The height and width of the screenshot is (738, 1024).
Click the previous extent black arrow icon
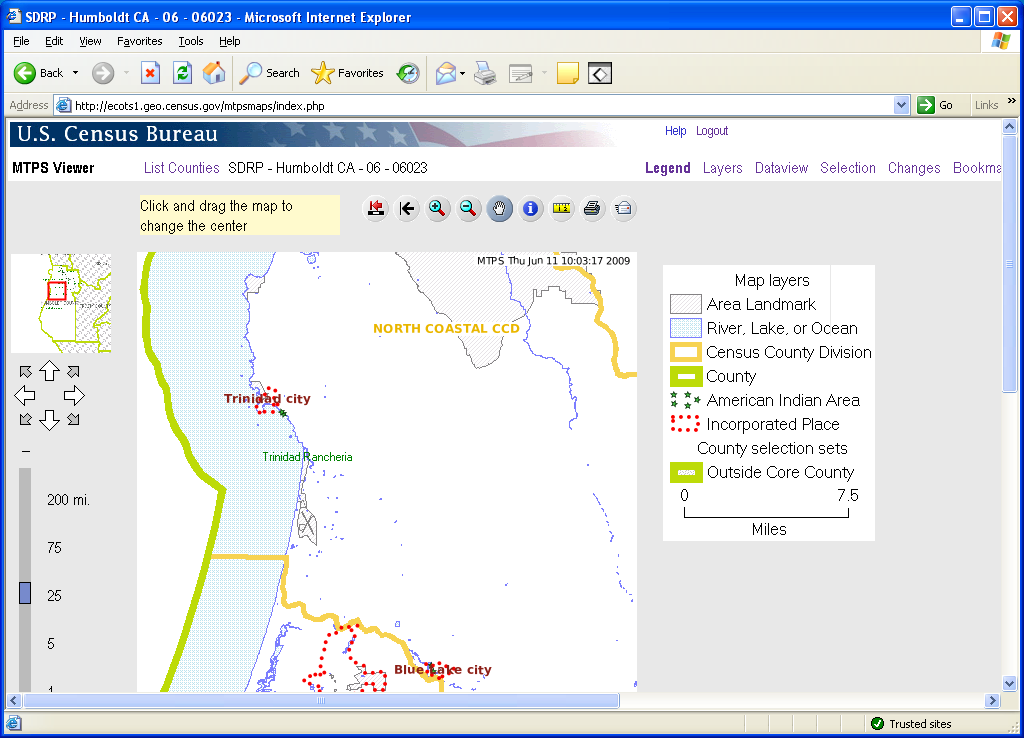click(x=406, y=209)
